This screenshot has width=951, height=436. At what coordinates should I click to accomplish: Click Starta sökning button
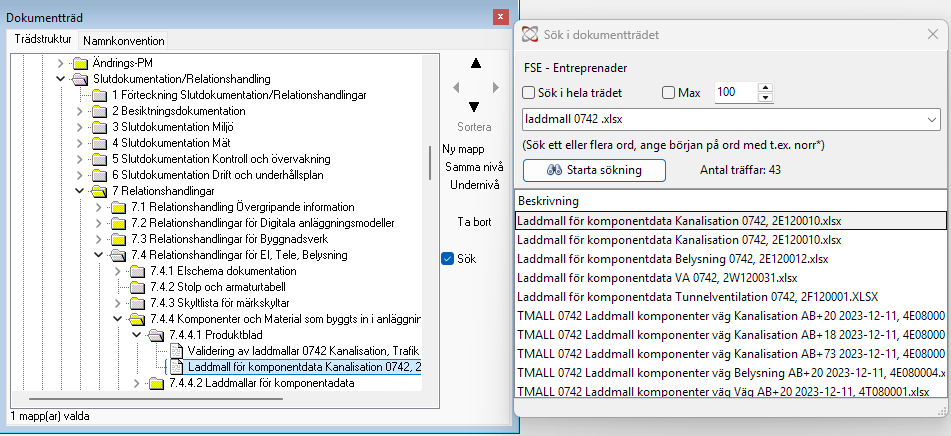[594, 170]
